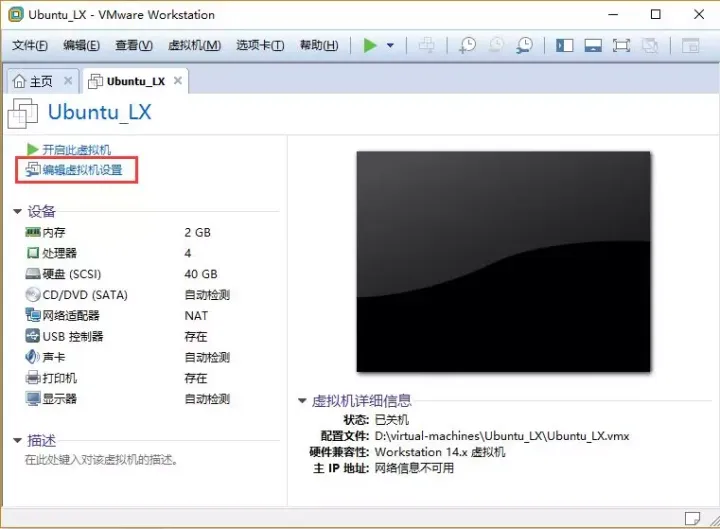Click the 处理器 processor device icon
720x529 pixels.
(33, 253)
